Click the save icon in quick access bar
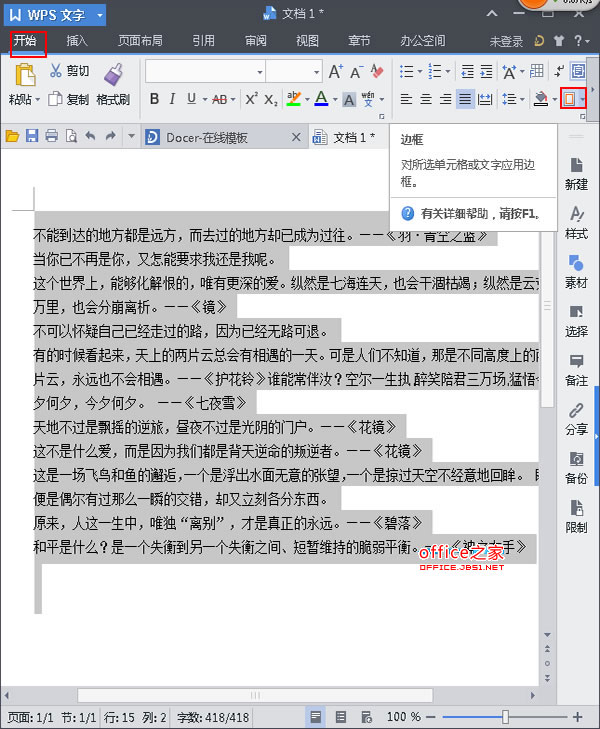Viewport: 600px width, 729px height. click(x=32, y=136)
